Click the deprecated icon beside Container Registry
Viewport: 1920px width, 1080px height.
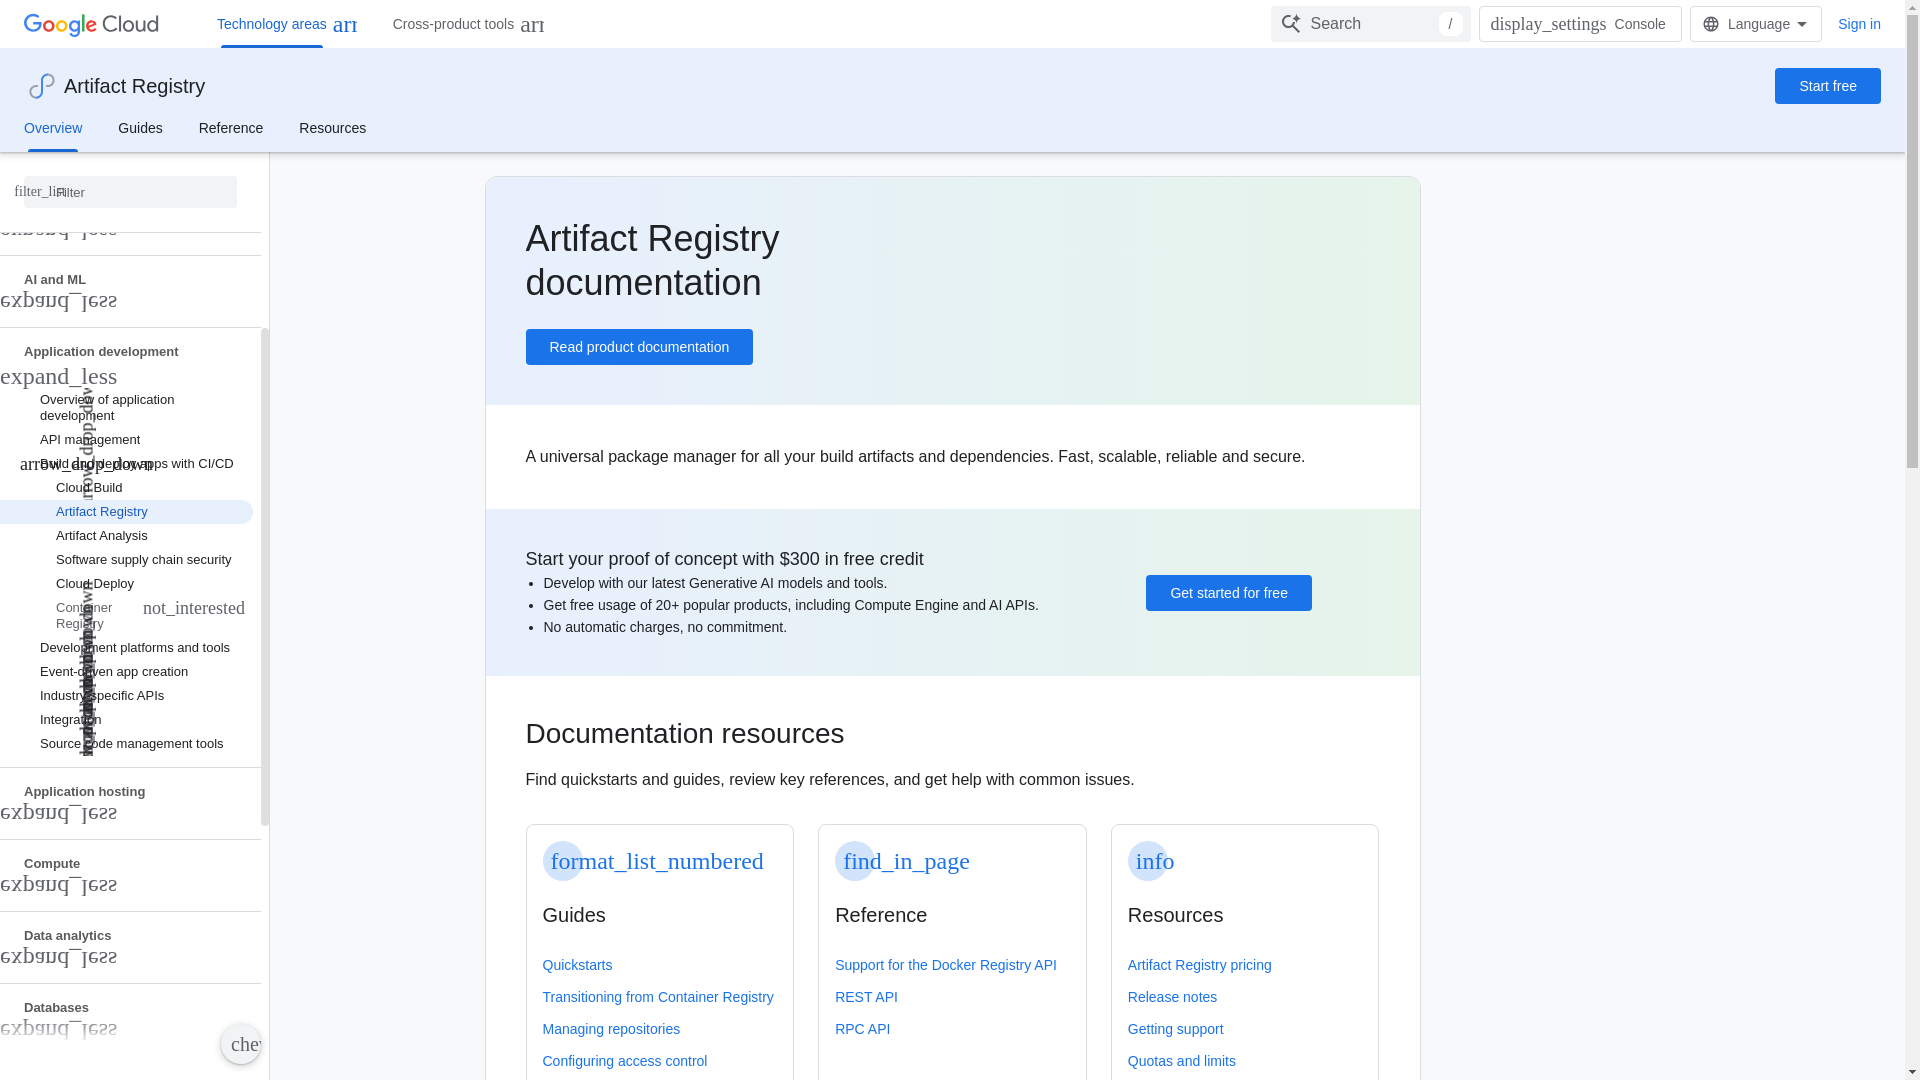[x=194, y=608]
